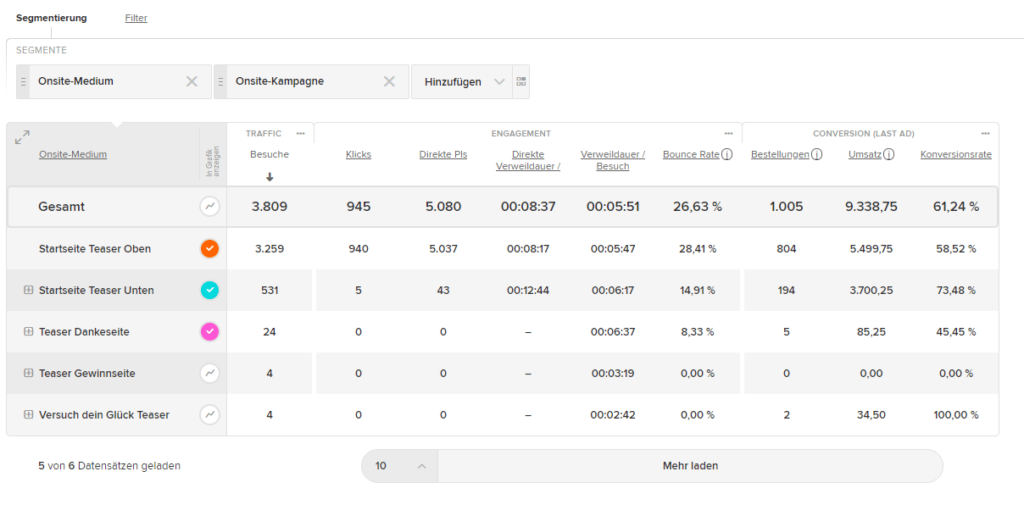Toggle chart display for Versuch dein Glück Teaser

(210, 415)
